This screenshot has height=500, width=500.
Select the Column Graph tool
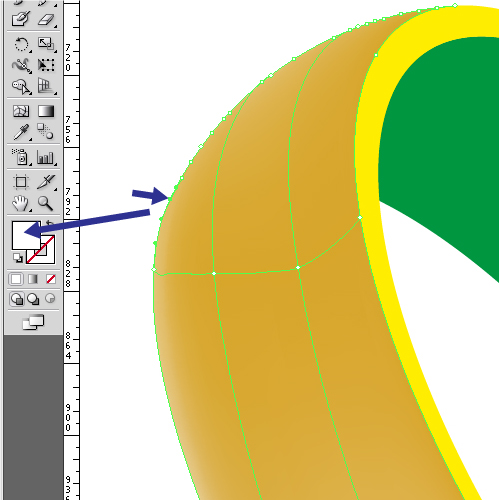tap(46, 158)
